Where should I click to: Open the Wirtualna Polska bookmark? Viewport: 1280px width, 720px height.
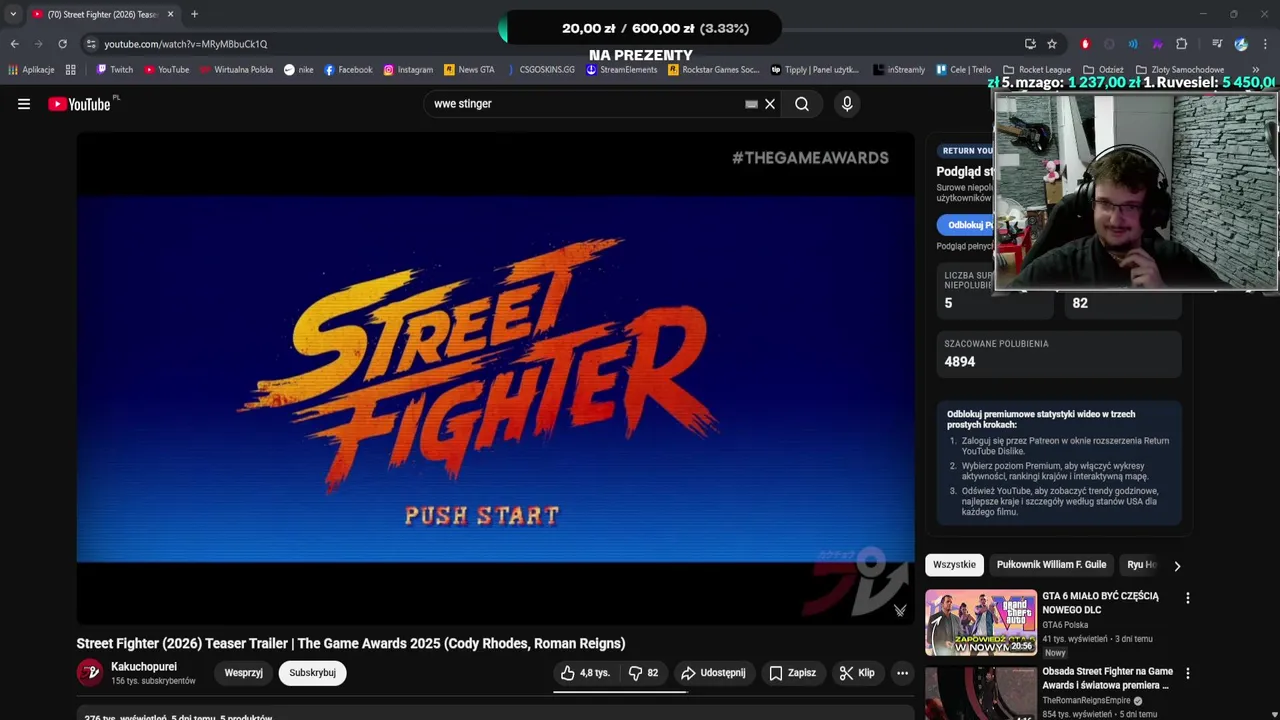click(236, 70)
